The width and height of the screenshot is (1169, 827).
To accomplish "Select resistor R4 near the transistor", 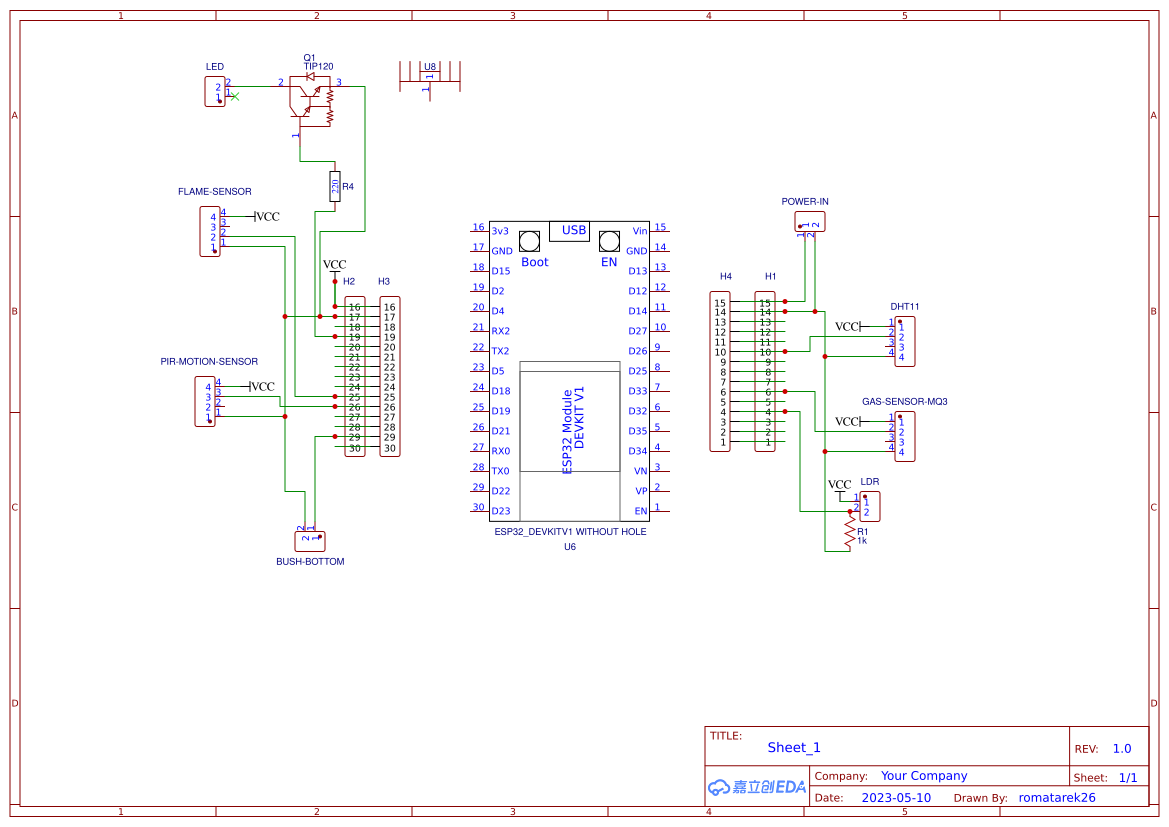I will [333, 186].
